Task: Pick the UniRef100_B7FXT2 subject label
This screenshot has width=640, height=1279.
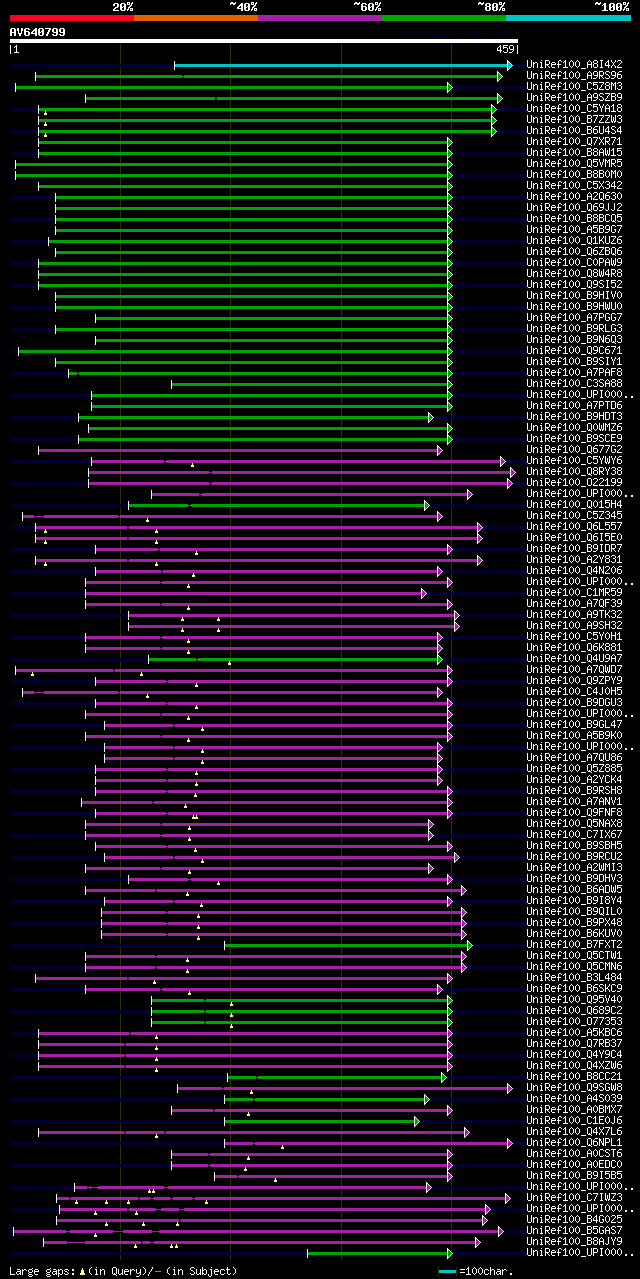Action: [574, 945]
